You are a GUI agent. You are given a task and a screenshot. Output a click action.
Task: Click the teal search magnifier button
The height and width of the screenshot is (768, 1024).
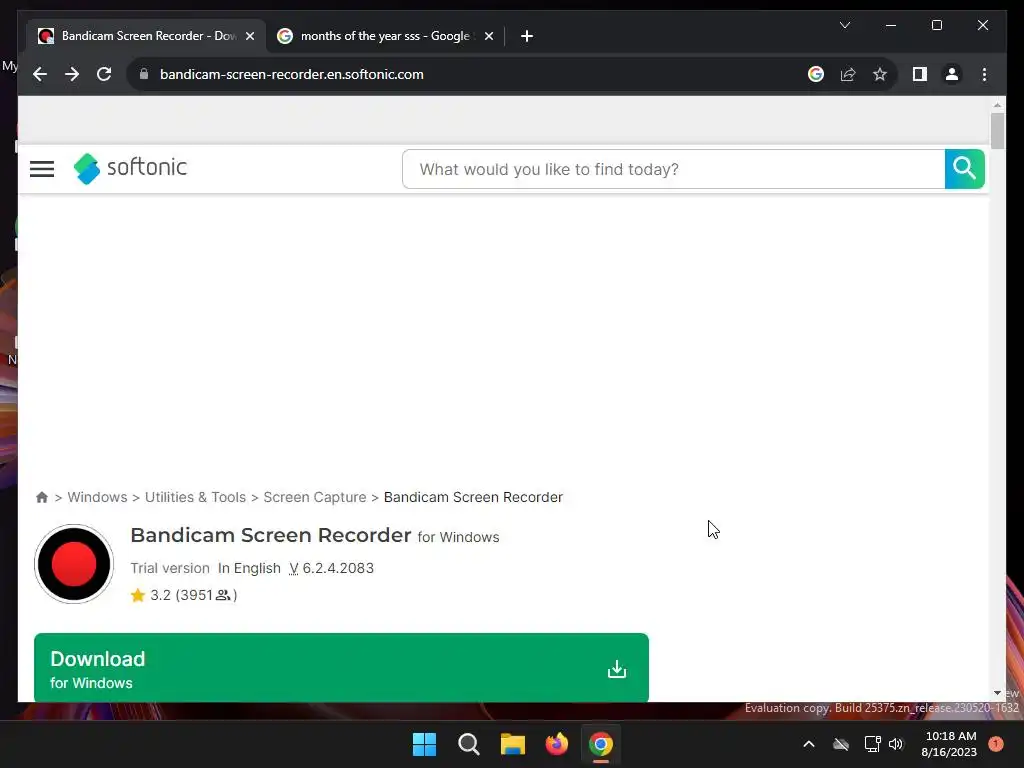click(965, 169)
